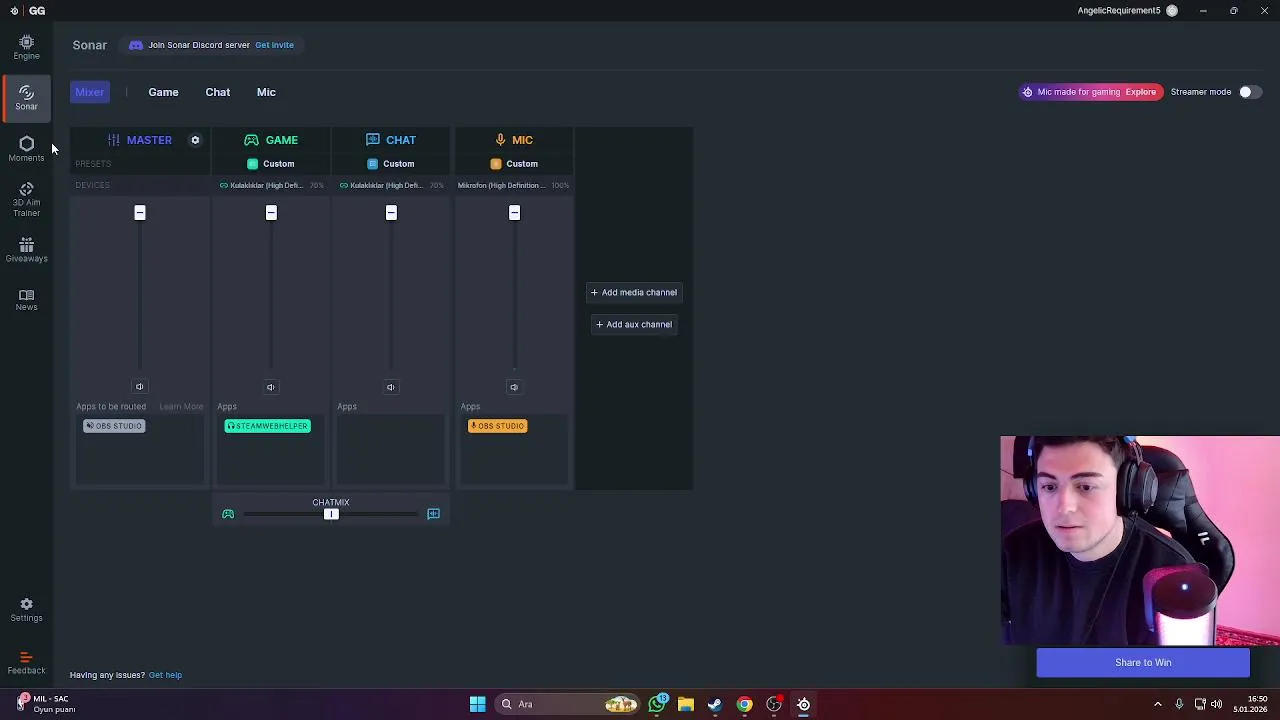The image size is (1280, 720).
Task: Open Chat channel Custom preset dropdown
Action: coord(391,164)
